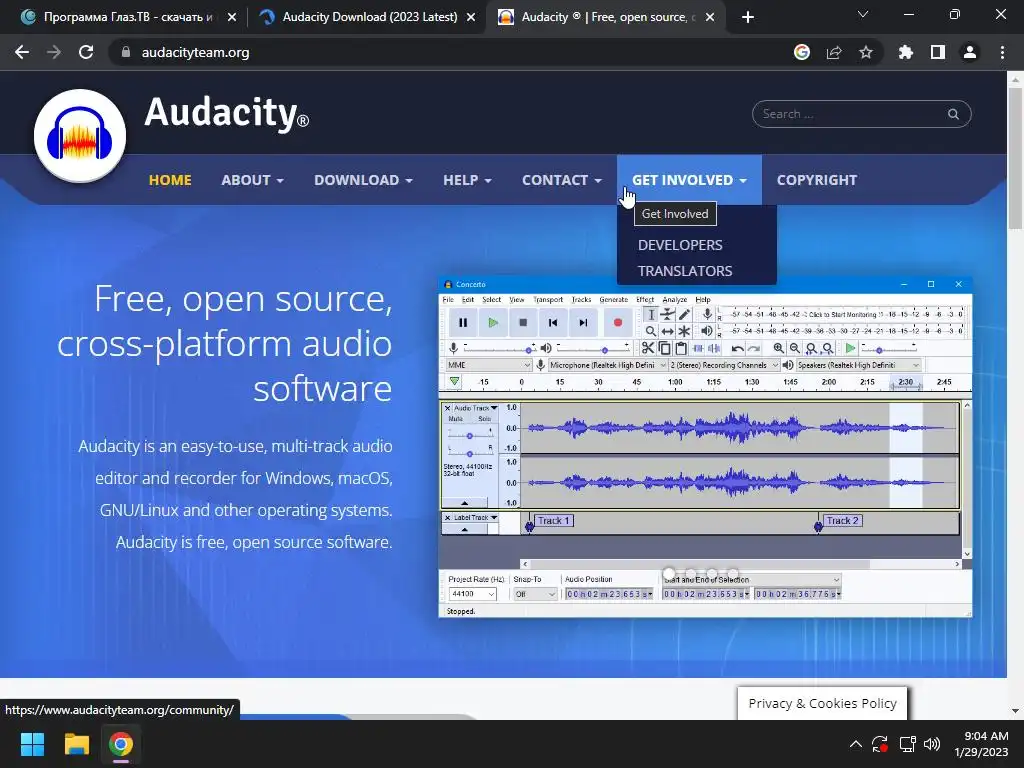Expand the HELP menu
This screenshot has height=768, width=1024.
tap(467, 180)
